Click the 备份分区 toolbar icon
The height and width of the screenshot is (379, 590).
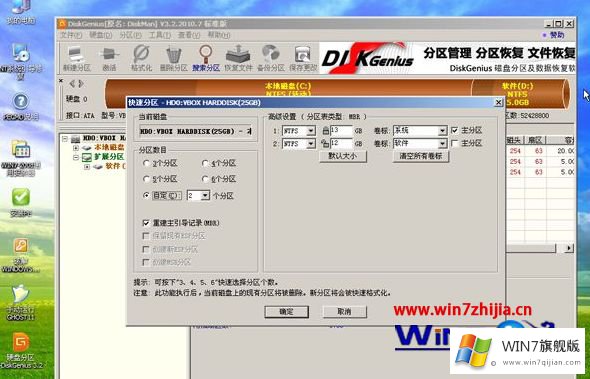270,58
